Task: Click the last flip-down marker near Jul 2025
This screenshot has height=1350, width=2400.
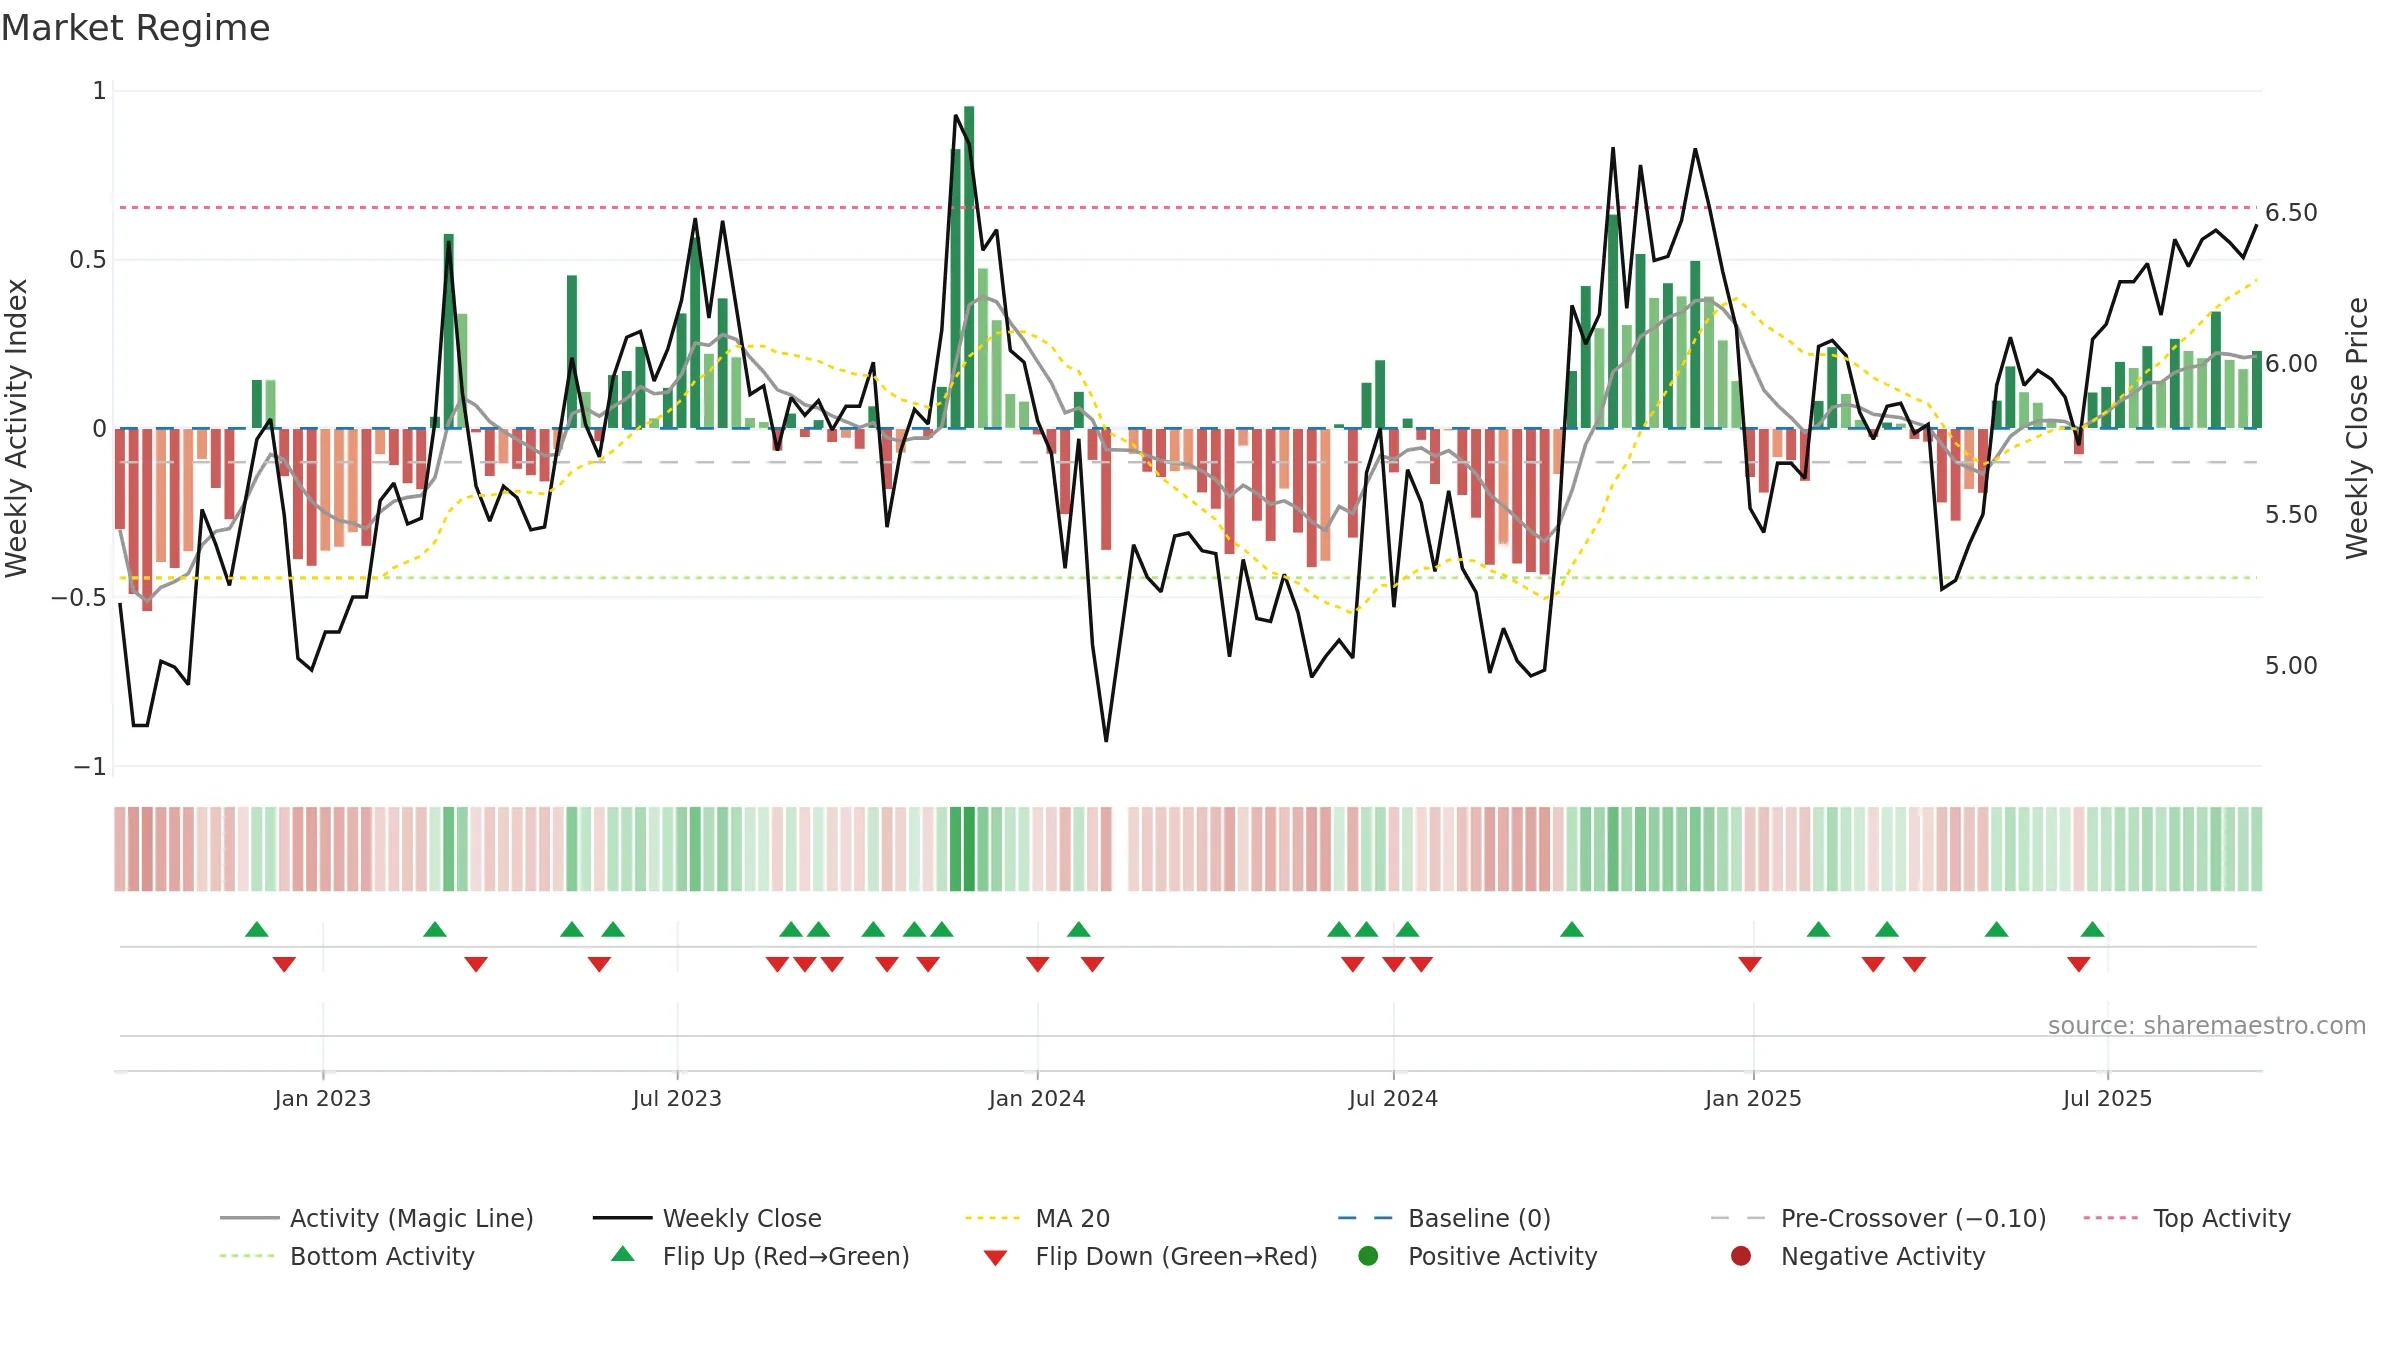Action: coord(2079,964)
